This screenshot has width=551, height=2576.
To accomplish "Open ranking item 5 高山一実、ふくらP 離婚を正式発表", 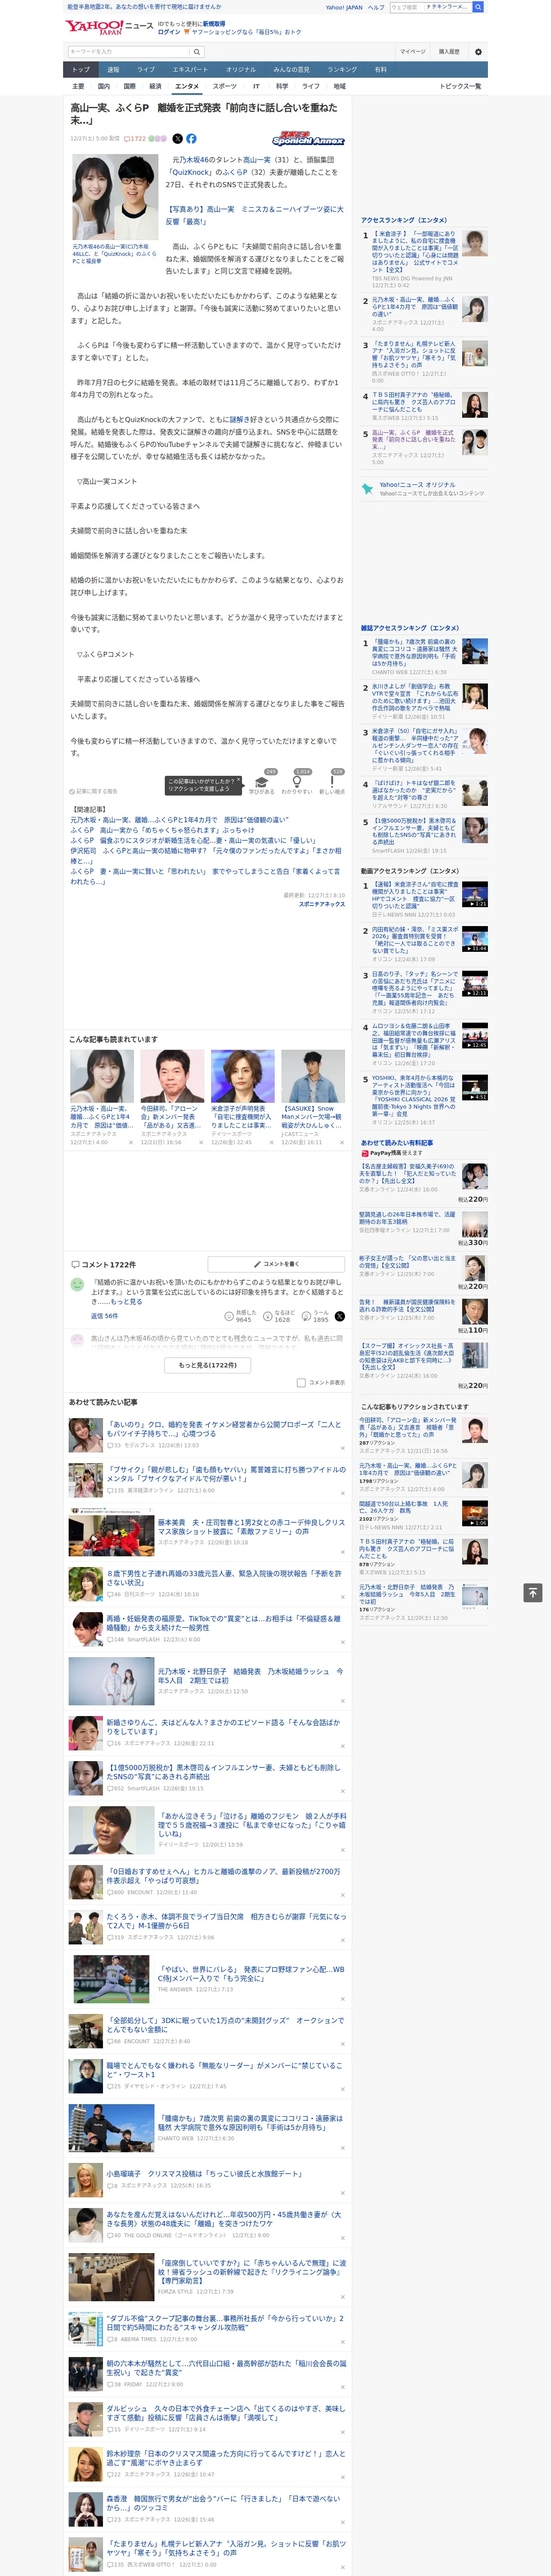I will tap(414, 439).
